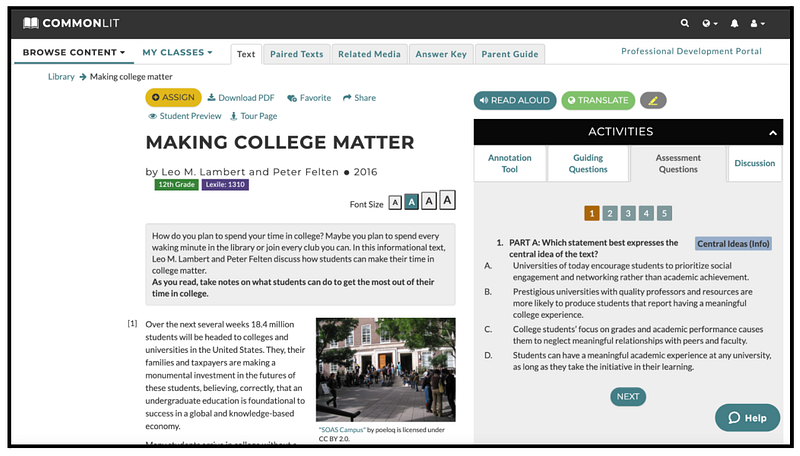Open the Answer Key tab

(441, 54)
